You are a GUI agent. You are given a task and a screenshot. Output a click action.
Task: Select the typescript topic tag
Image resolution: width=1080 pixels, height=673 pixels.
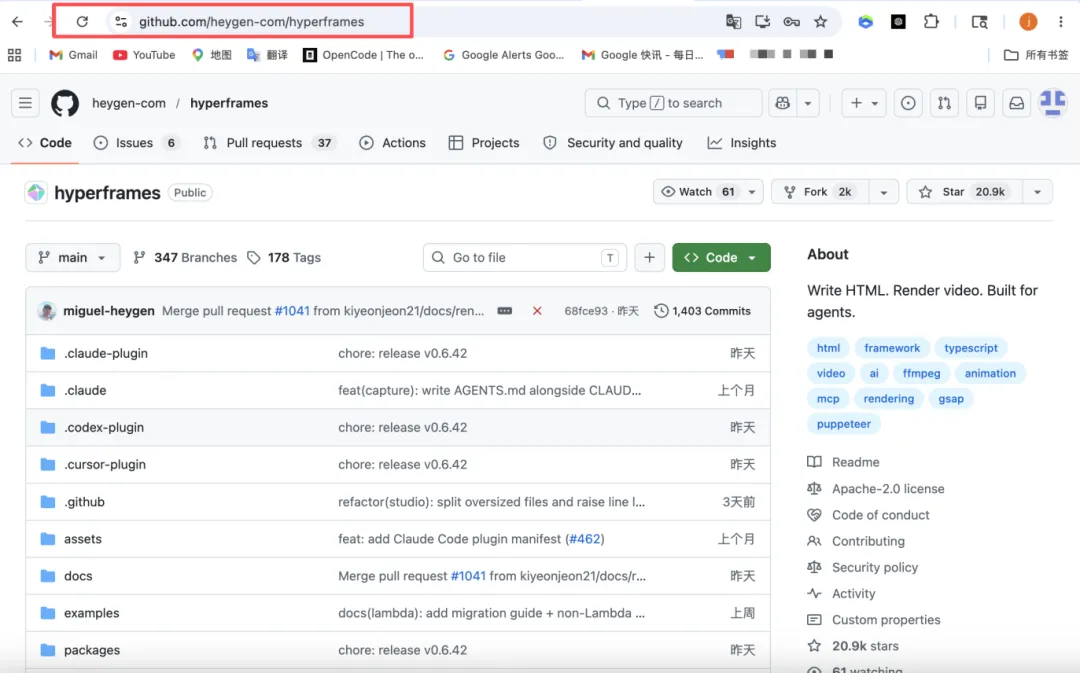tap(970, 349)
